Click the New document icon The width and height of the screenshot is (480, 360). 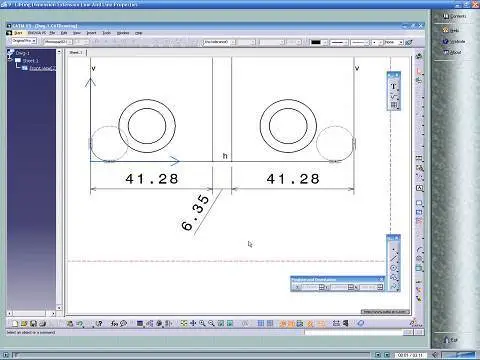point(15,323)
